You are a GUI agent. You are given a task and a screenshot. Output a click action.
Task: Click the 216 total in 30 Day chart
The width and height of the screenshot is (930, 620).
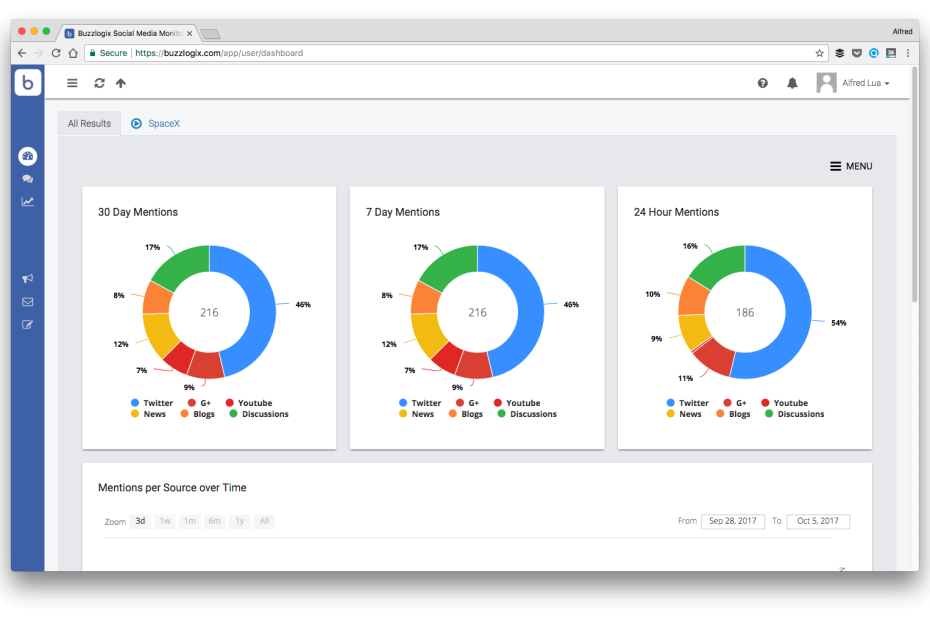[209, 312]
